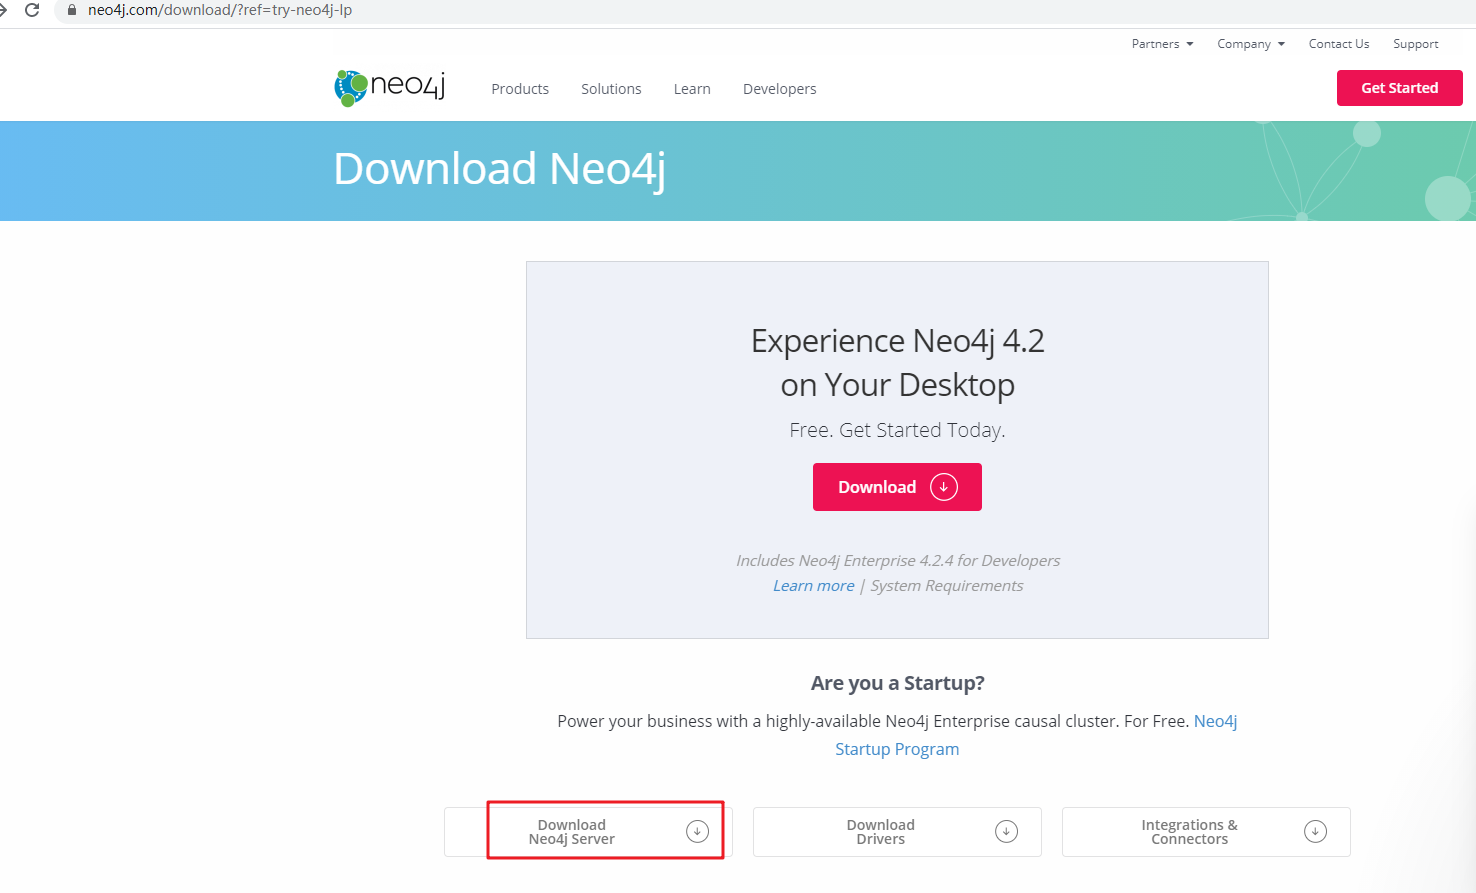Open the Learn menu
The height and width of the screenshot is (893, 1476).
coord(692,89)
